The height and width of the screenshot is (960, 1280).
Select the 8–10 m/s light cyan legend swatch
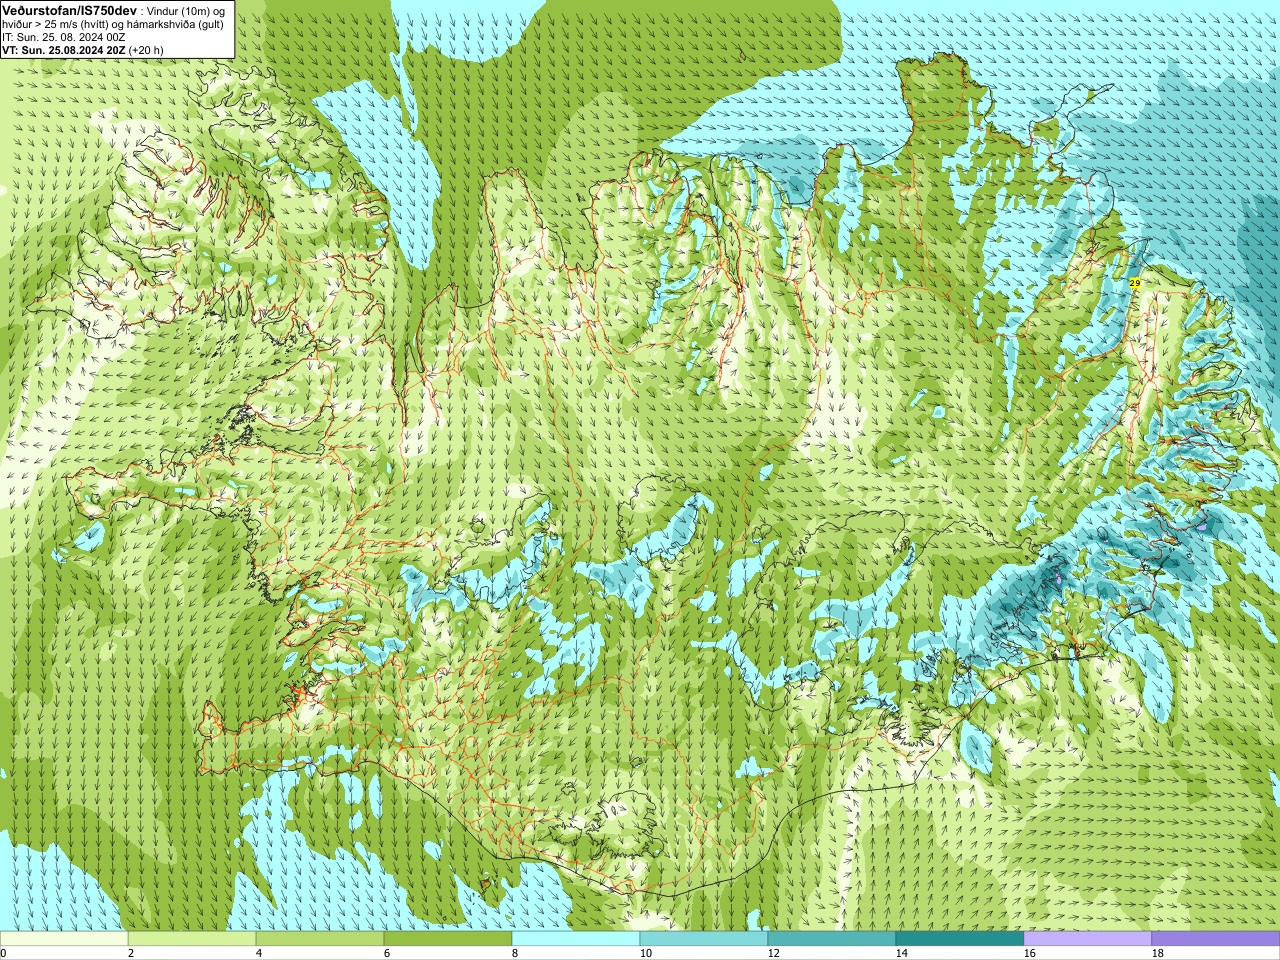[576, 939]
